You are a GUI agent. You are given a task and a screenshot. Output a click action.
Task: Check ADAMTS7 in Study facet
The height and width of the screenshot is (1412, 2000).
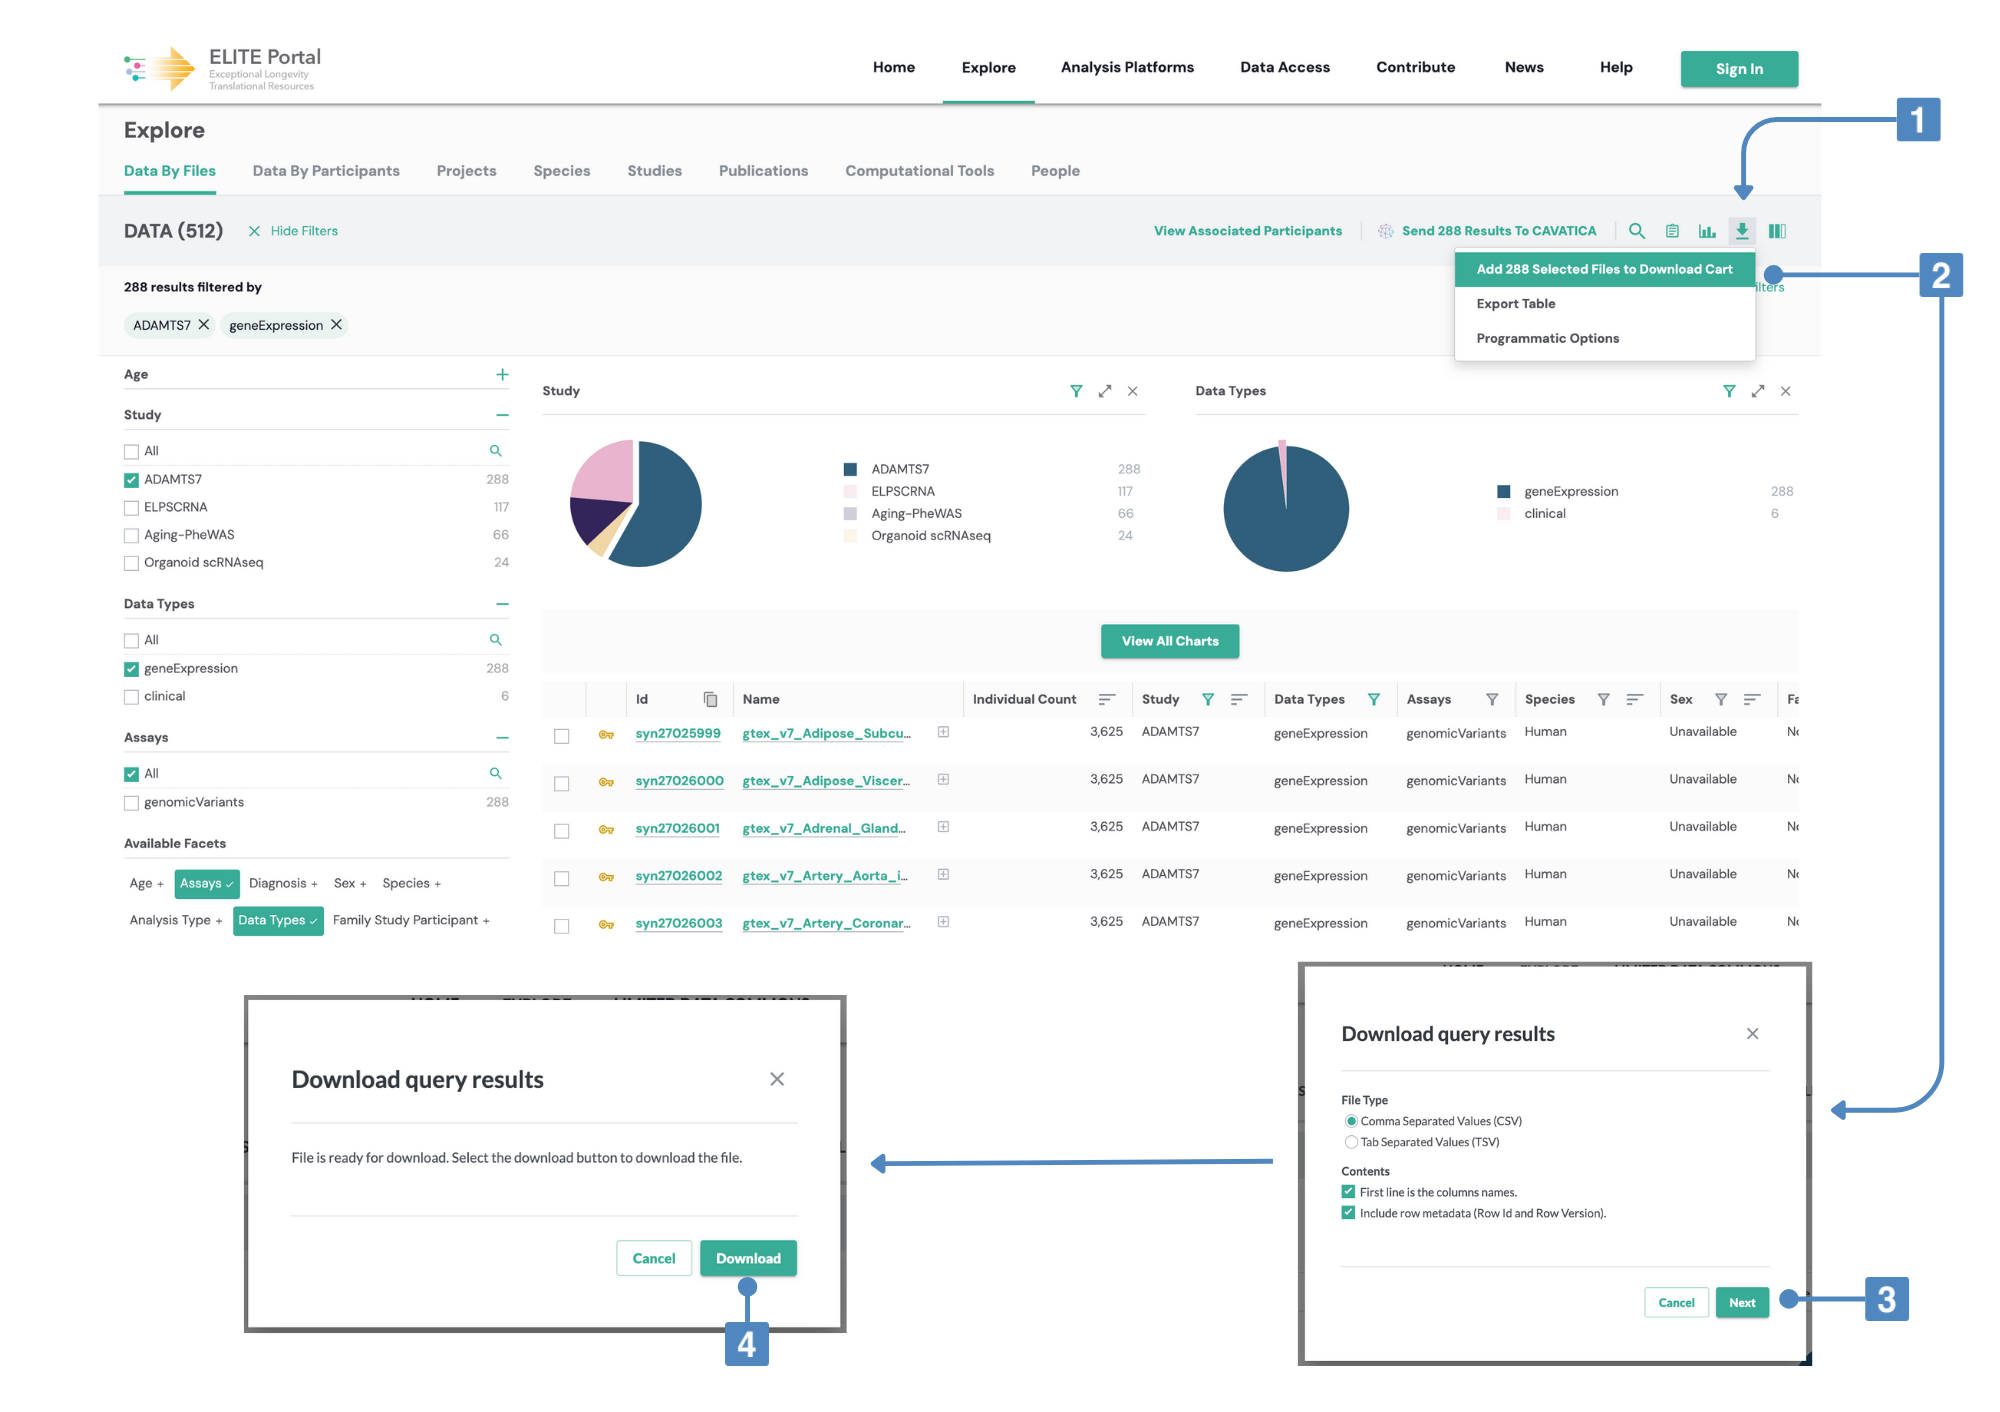[x=131, y=480]
